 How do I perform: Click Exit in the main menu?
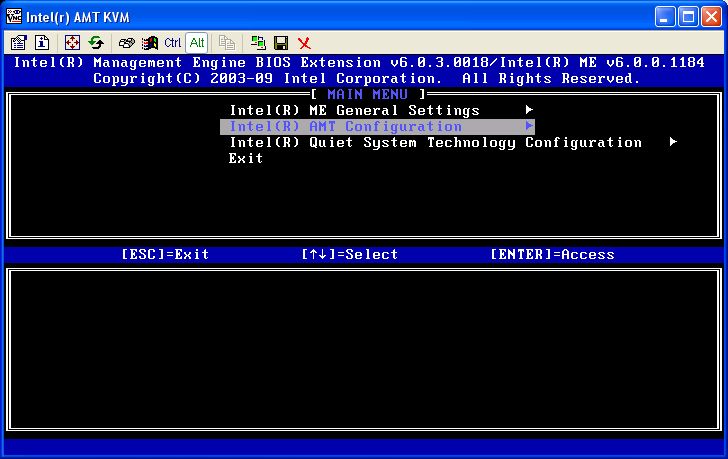[x=246, y=159]
